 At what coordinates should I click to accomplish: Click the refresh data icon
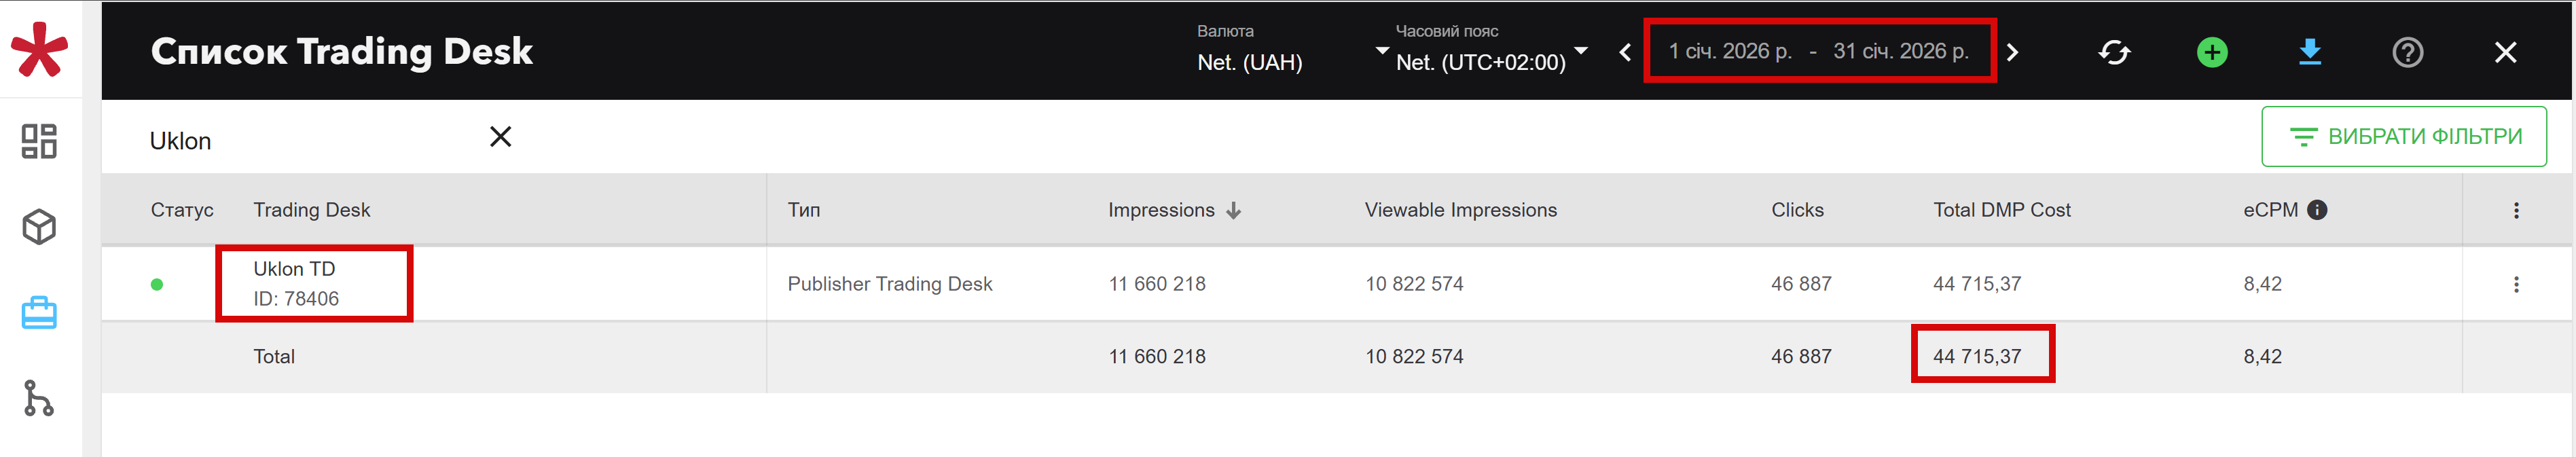[2113, 52]
